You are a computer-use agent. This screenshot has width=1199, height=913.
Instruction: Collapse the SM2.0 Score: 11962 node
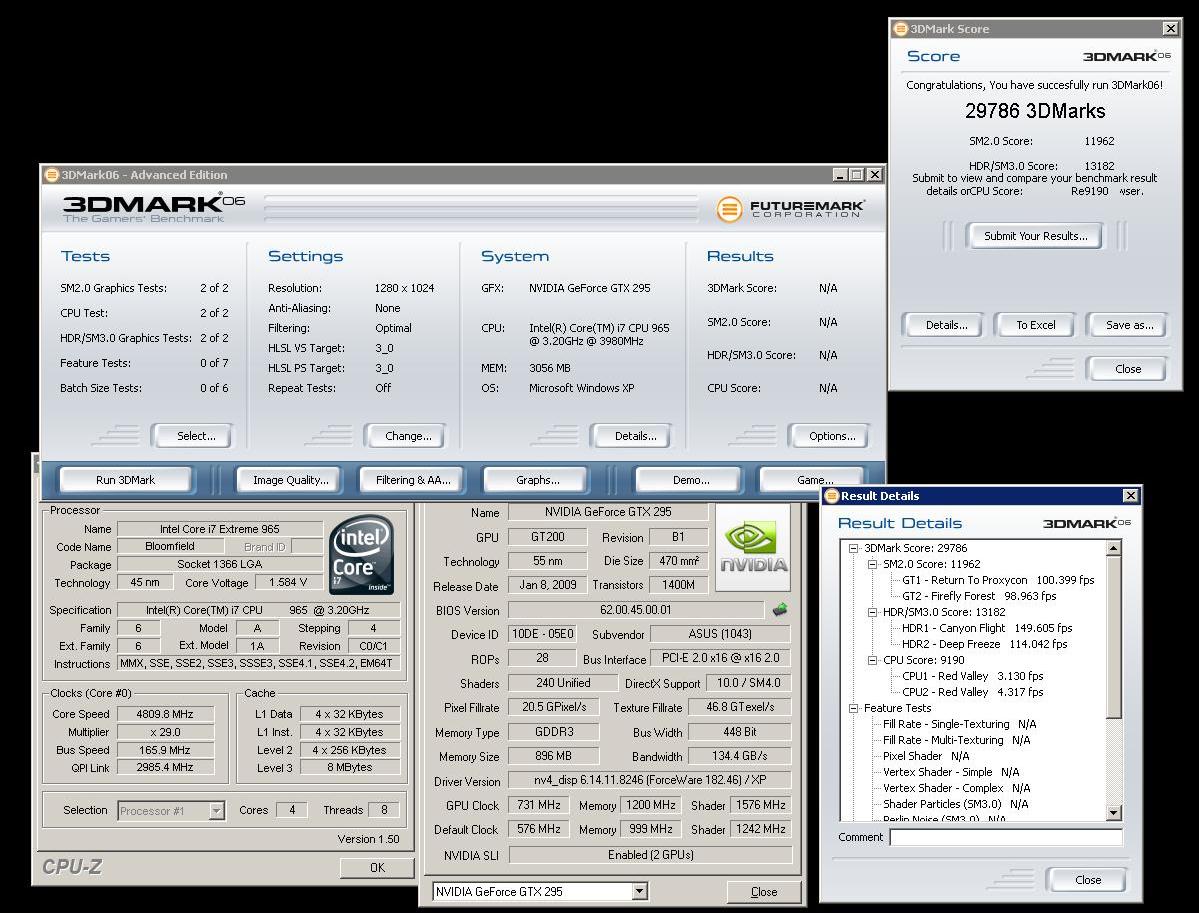coord(872,564)
